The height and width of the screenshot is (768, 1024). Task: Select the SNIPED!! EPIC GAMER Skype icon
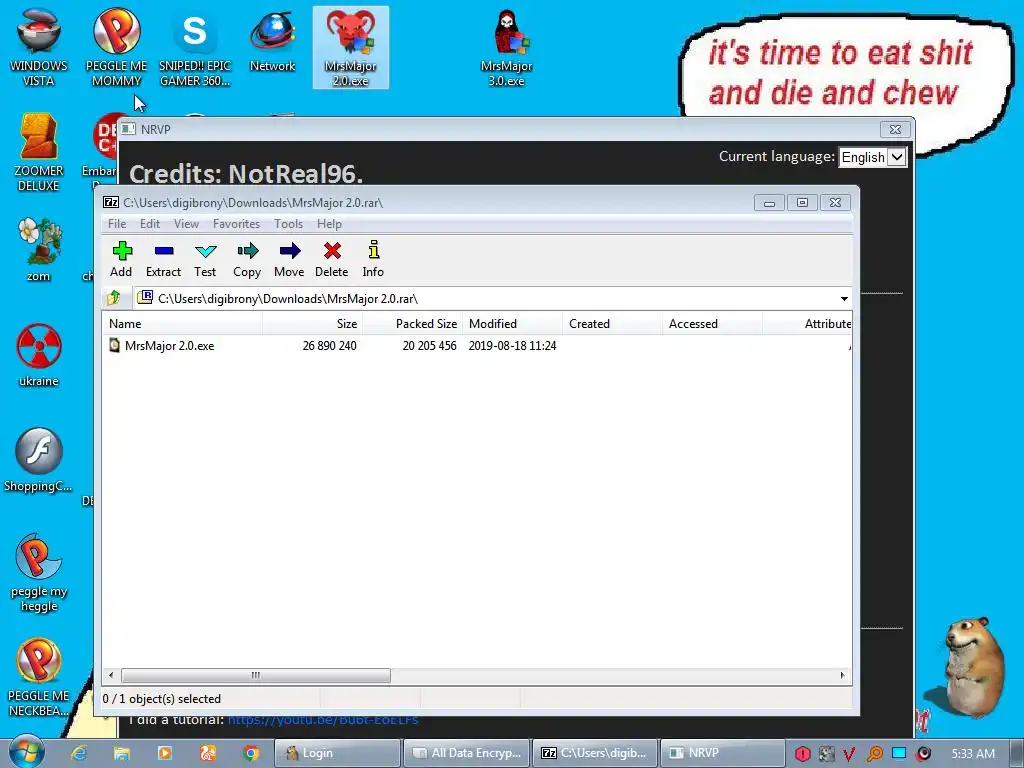[195, 47]
